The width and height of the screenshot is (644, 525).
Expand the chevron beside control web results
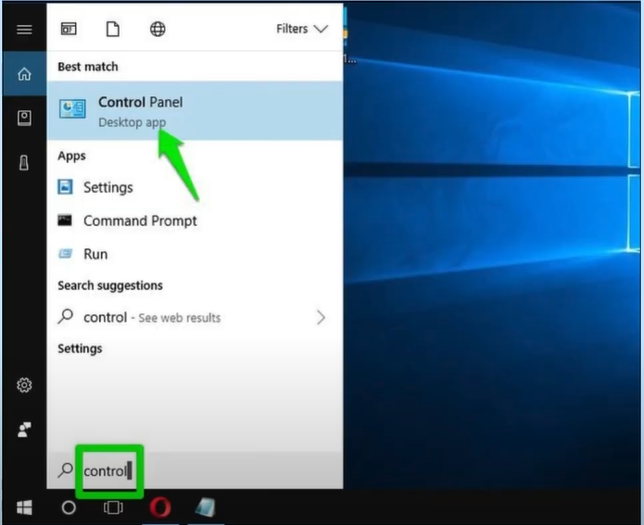pos(321,317)
